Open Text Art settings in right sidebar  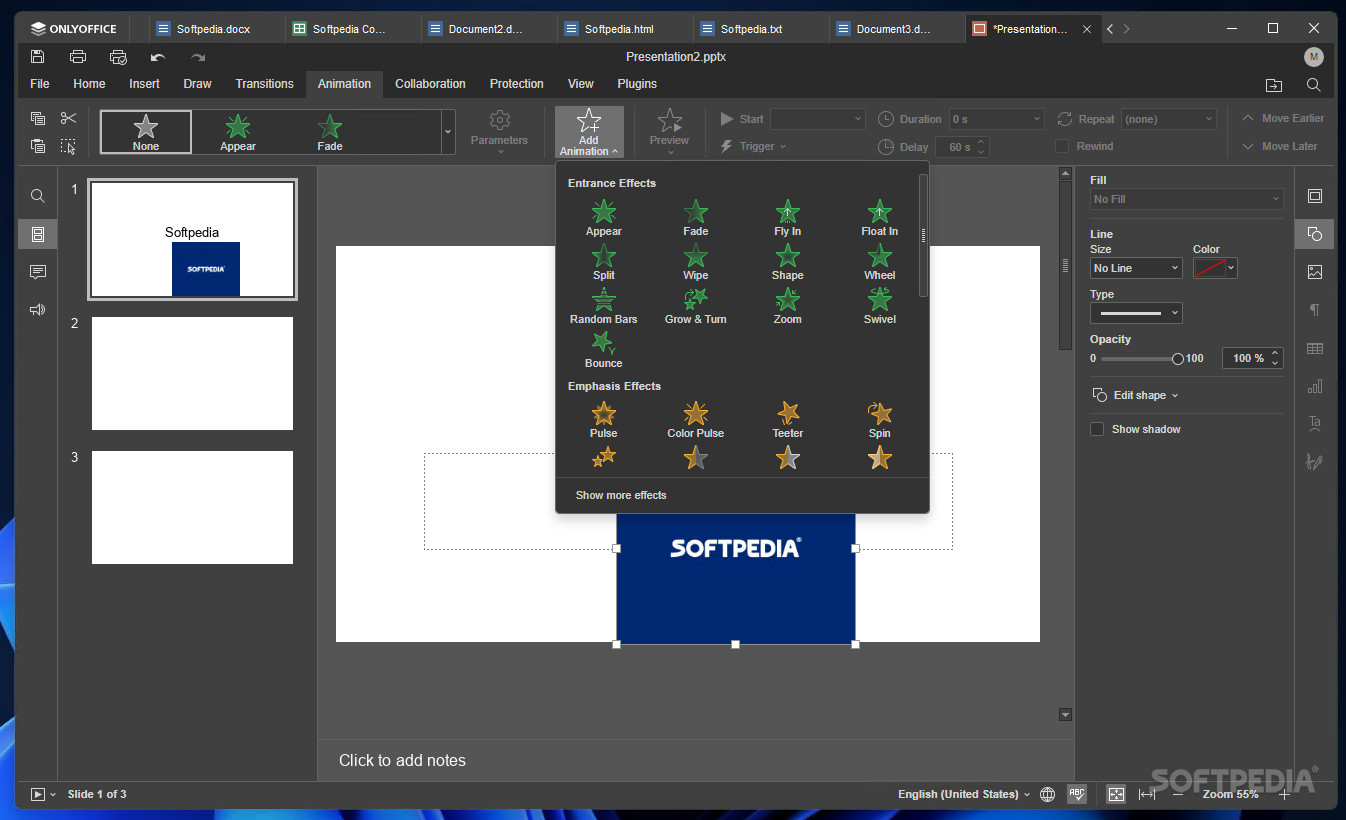(x=1315, y=424)
